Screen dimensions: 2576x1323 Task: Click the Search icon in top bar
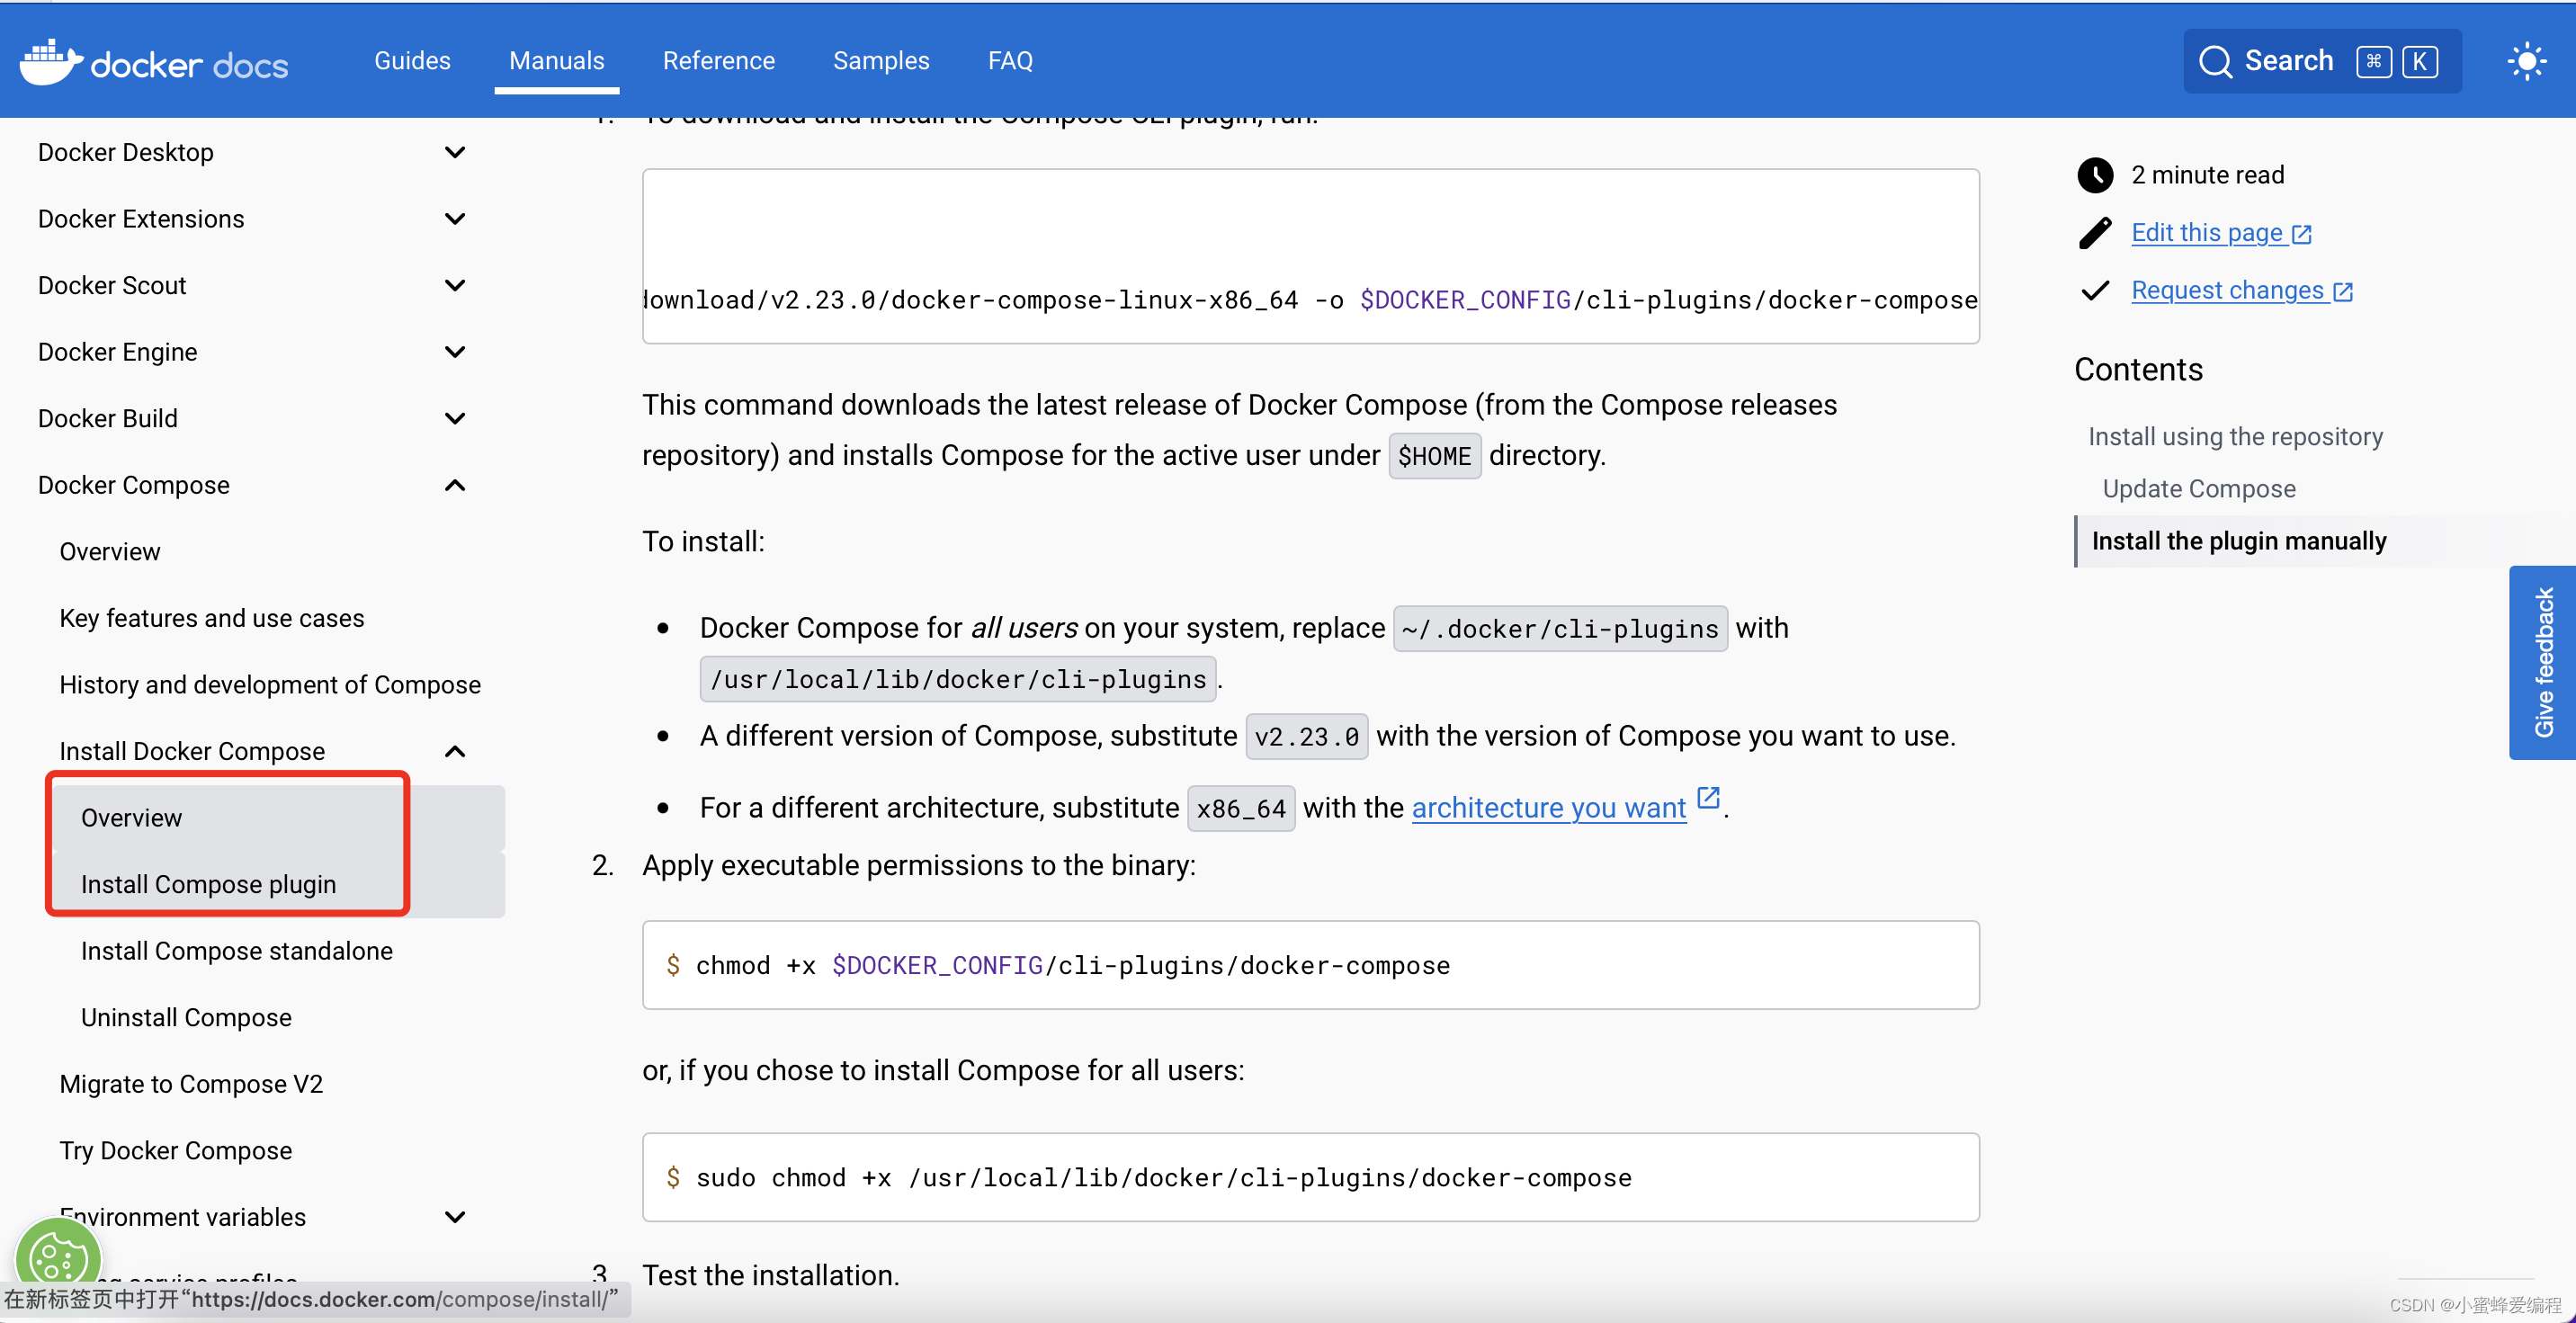(2214, 61)
